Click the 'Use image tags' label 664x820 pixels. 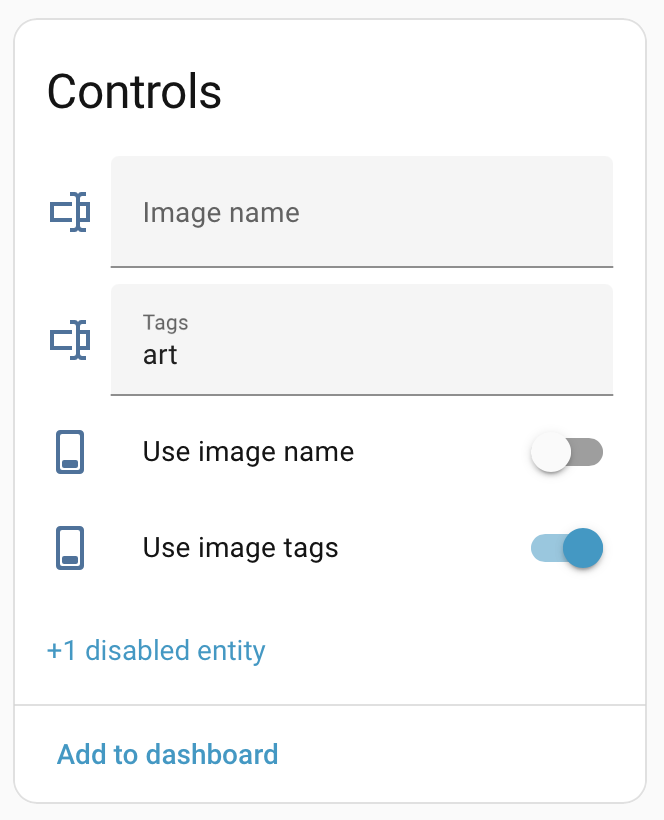point(240,548)
